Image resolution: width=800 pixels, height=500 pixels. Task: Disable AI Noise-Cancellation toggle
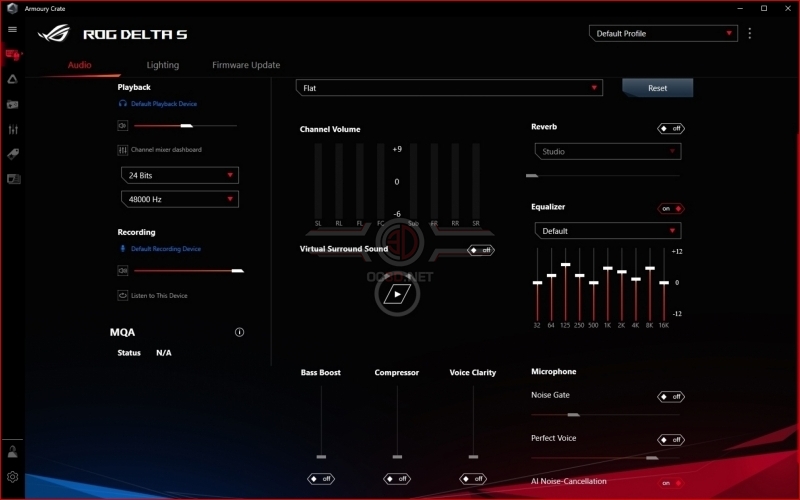pyautogui.click(x=671, y=483)
